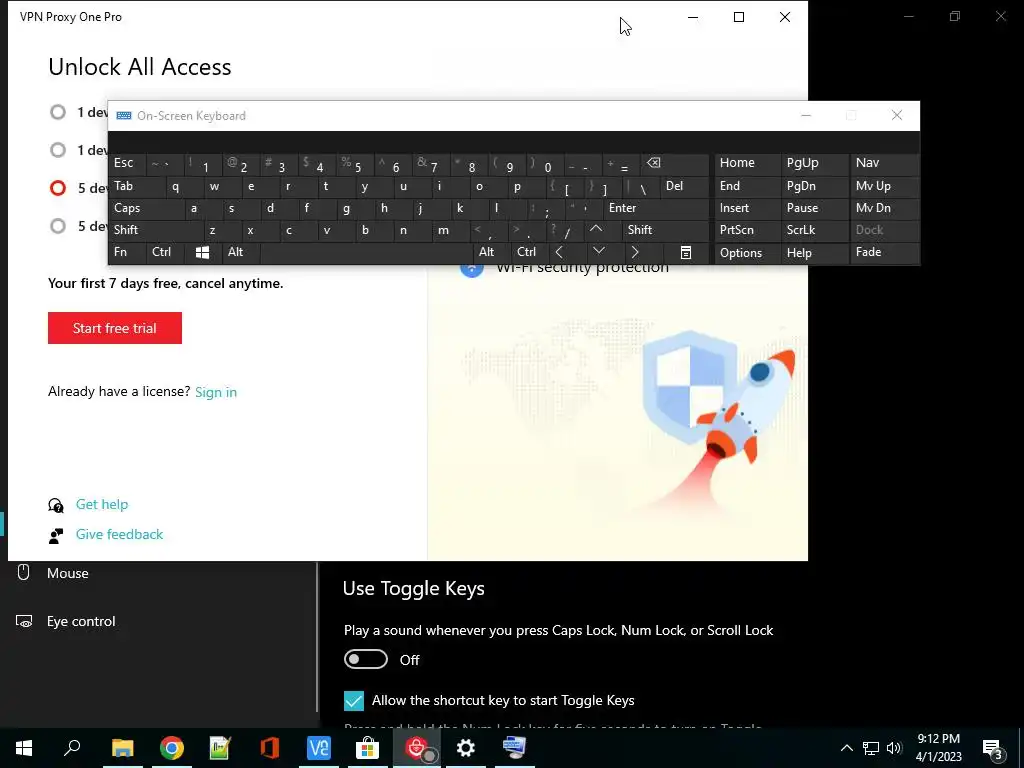Screen dimensions: 1024x768
Task: Click the Wi-Fi security protection icon
Action: coord(472,268)
